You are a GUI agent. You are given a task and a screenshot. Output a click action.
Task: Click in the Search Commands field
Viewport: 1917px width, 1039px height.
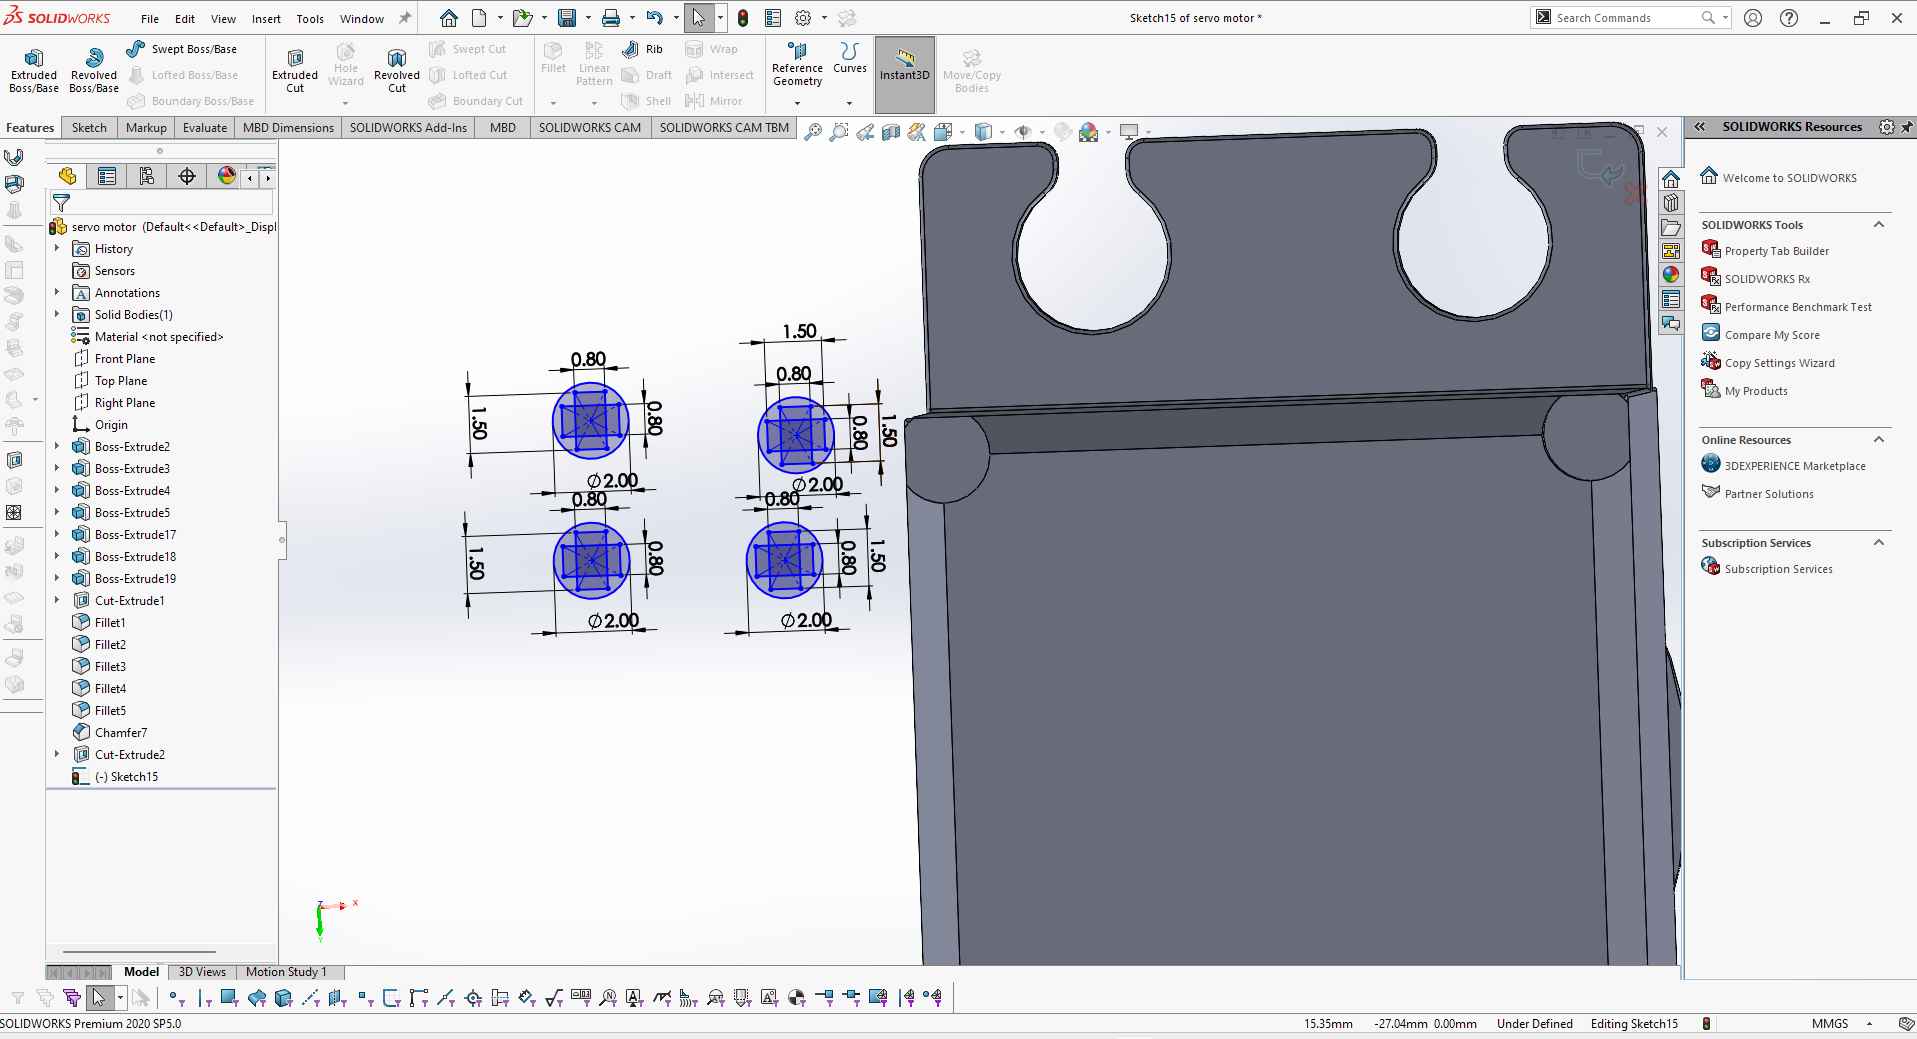pos(1625,18)
